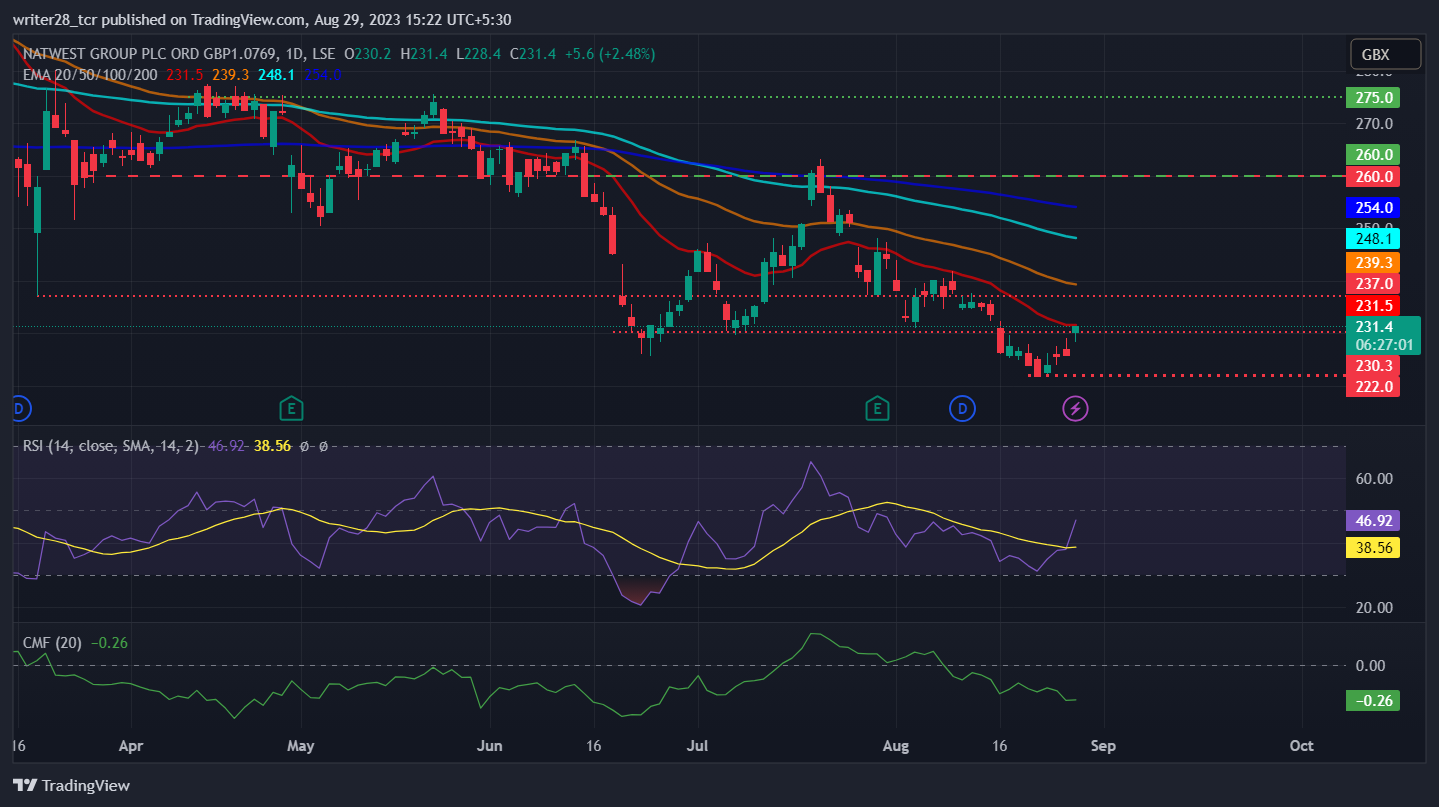The image size is (1439, 807).
Task: Click the red 231.5 axis price label
Action: tap(1373, 306)
